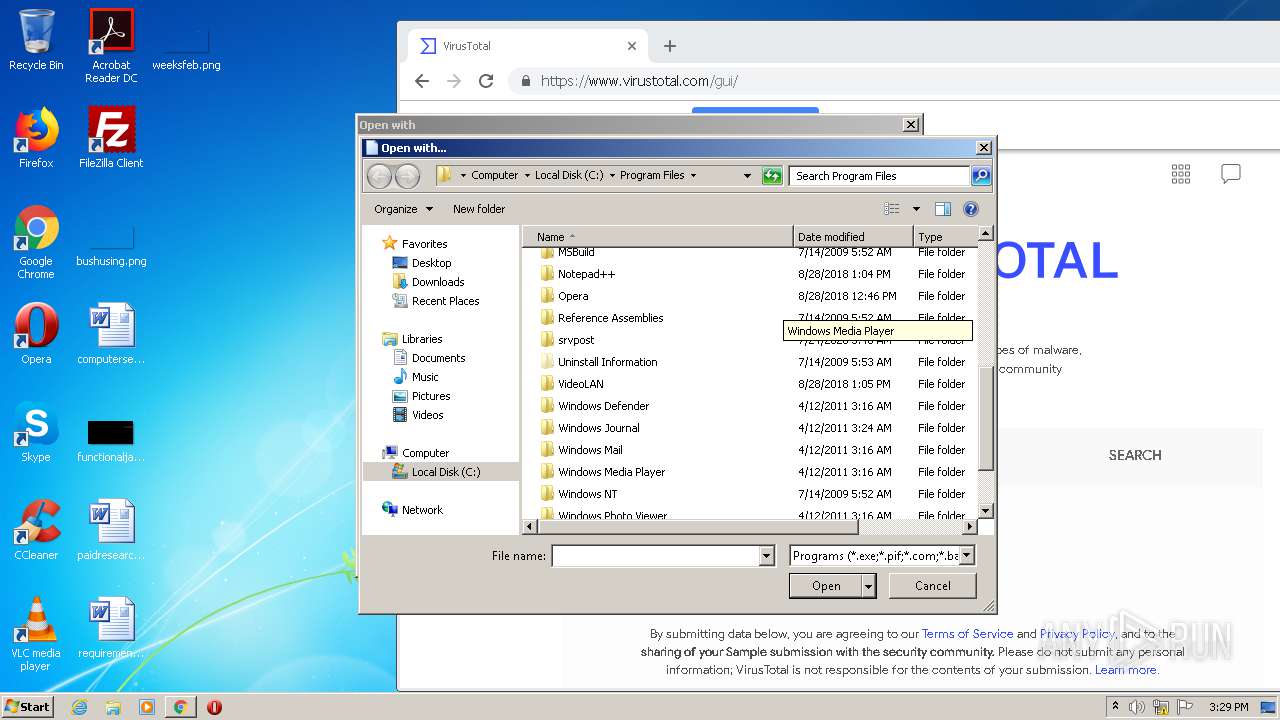Select the Windows Media Player folder
Viewport: 1280px width, 720px height.
612,472
